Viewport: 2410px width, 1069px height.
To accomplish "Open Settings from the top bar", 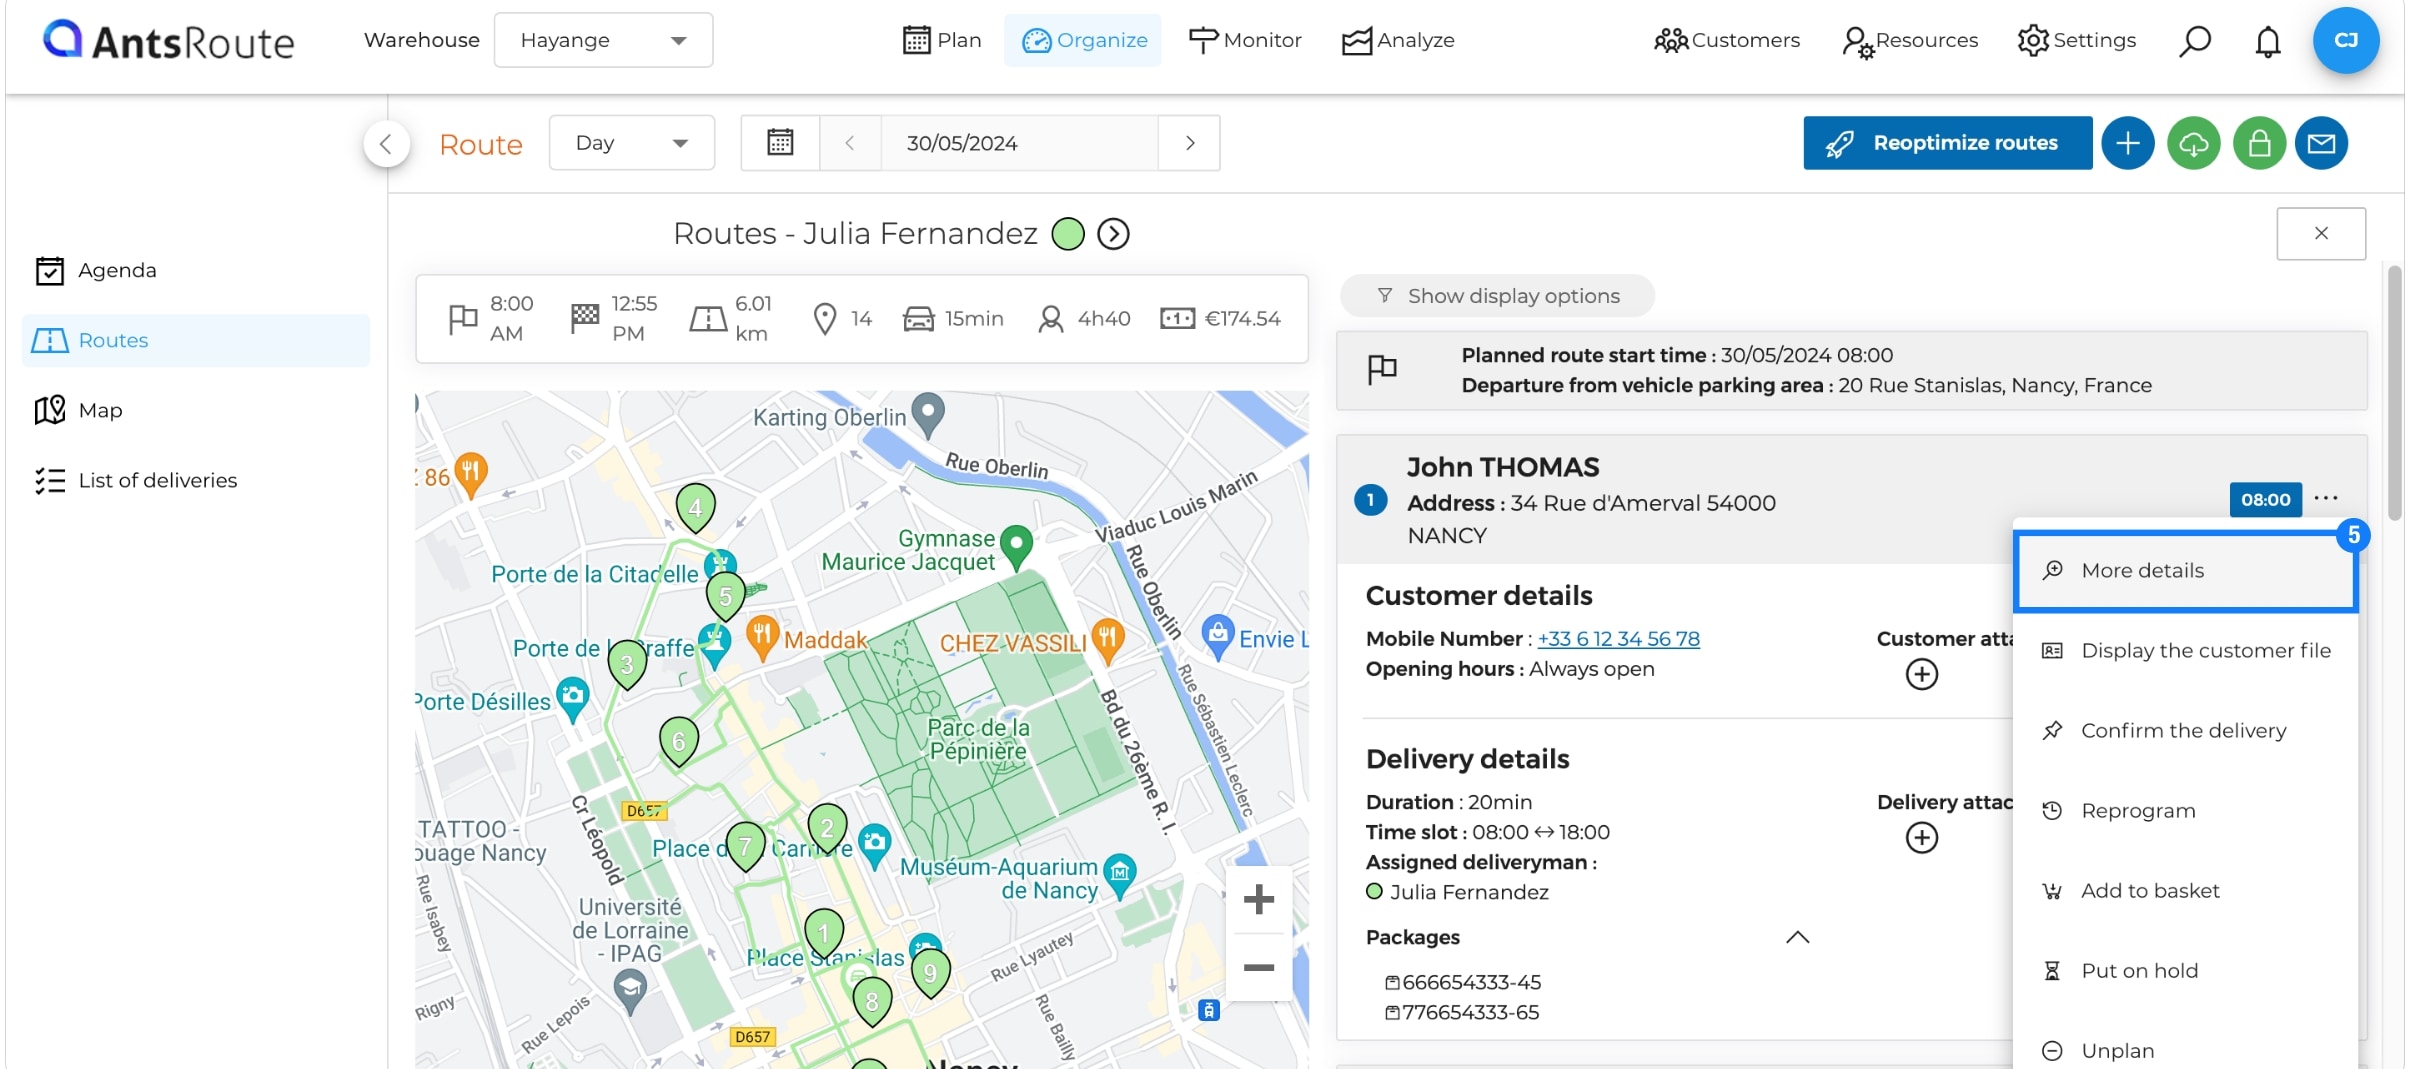I will [2076, 40].
